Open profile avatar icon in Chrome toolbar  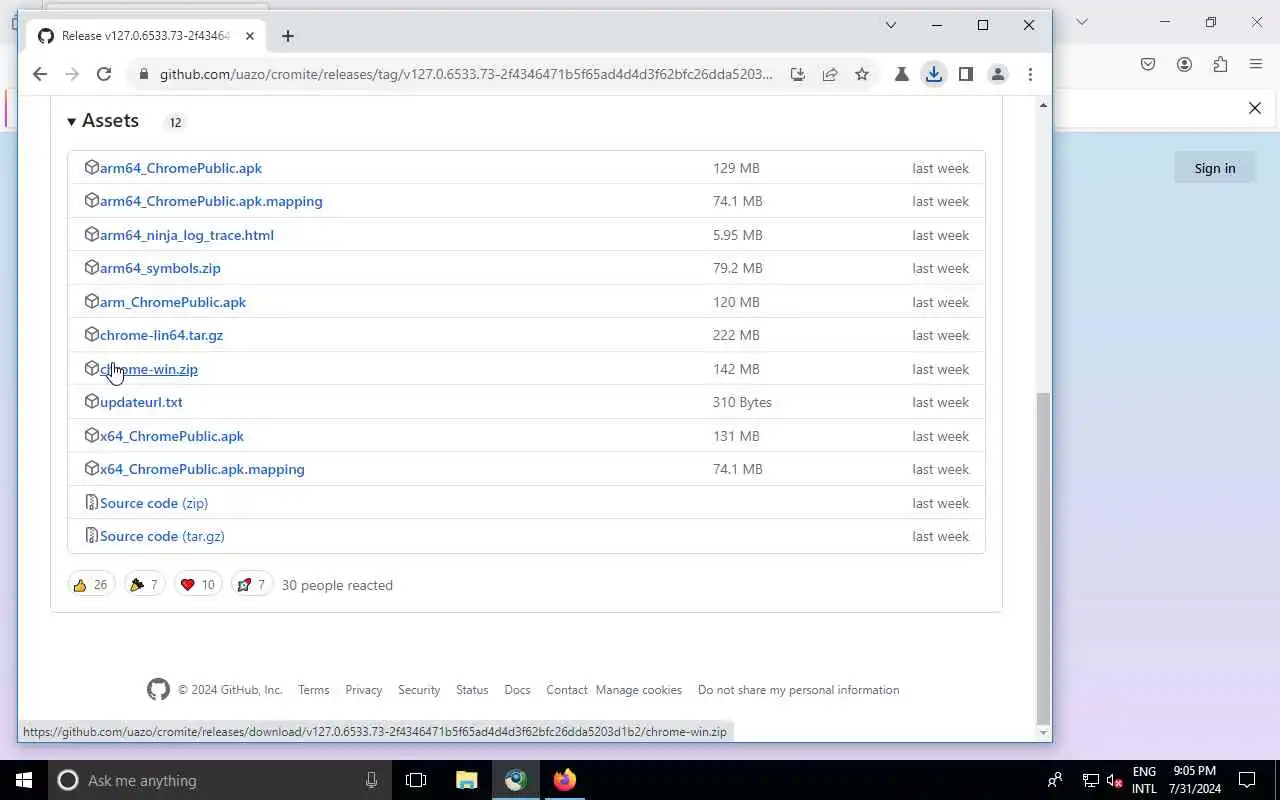pos(997,74)
